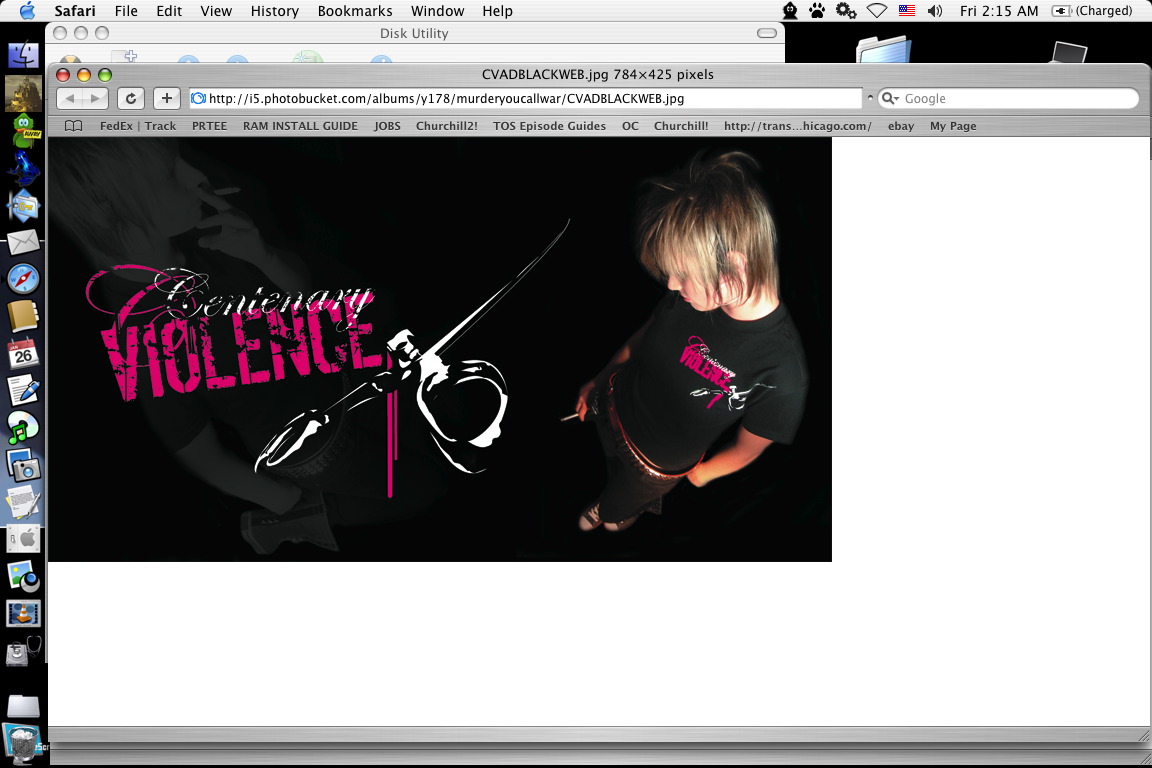Open the bookmarks library book icon
Viewport: 1152px width, 768px height.
tap(73, 126)
